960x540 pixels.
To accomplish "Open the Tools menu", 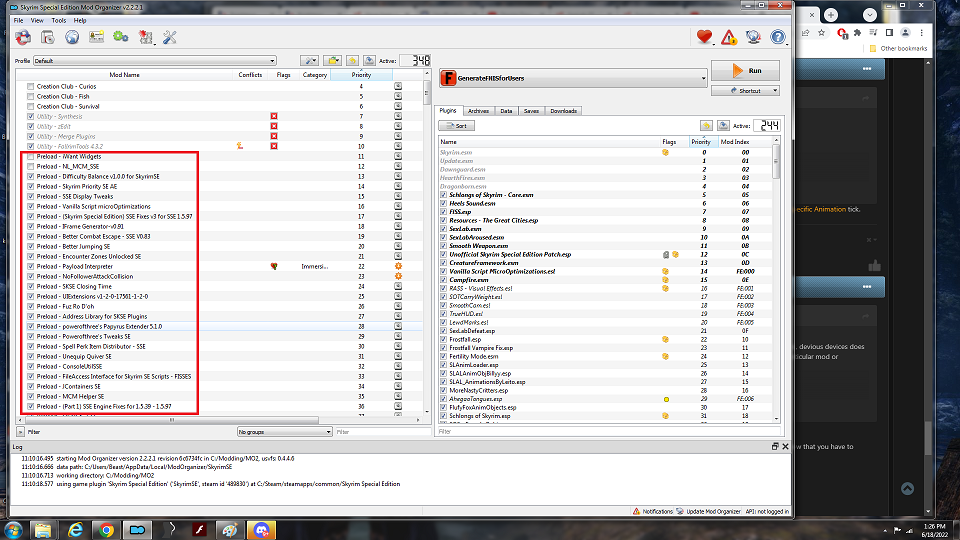I will pos(59,21).
